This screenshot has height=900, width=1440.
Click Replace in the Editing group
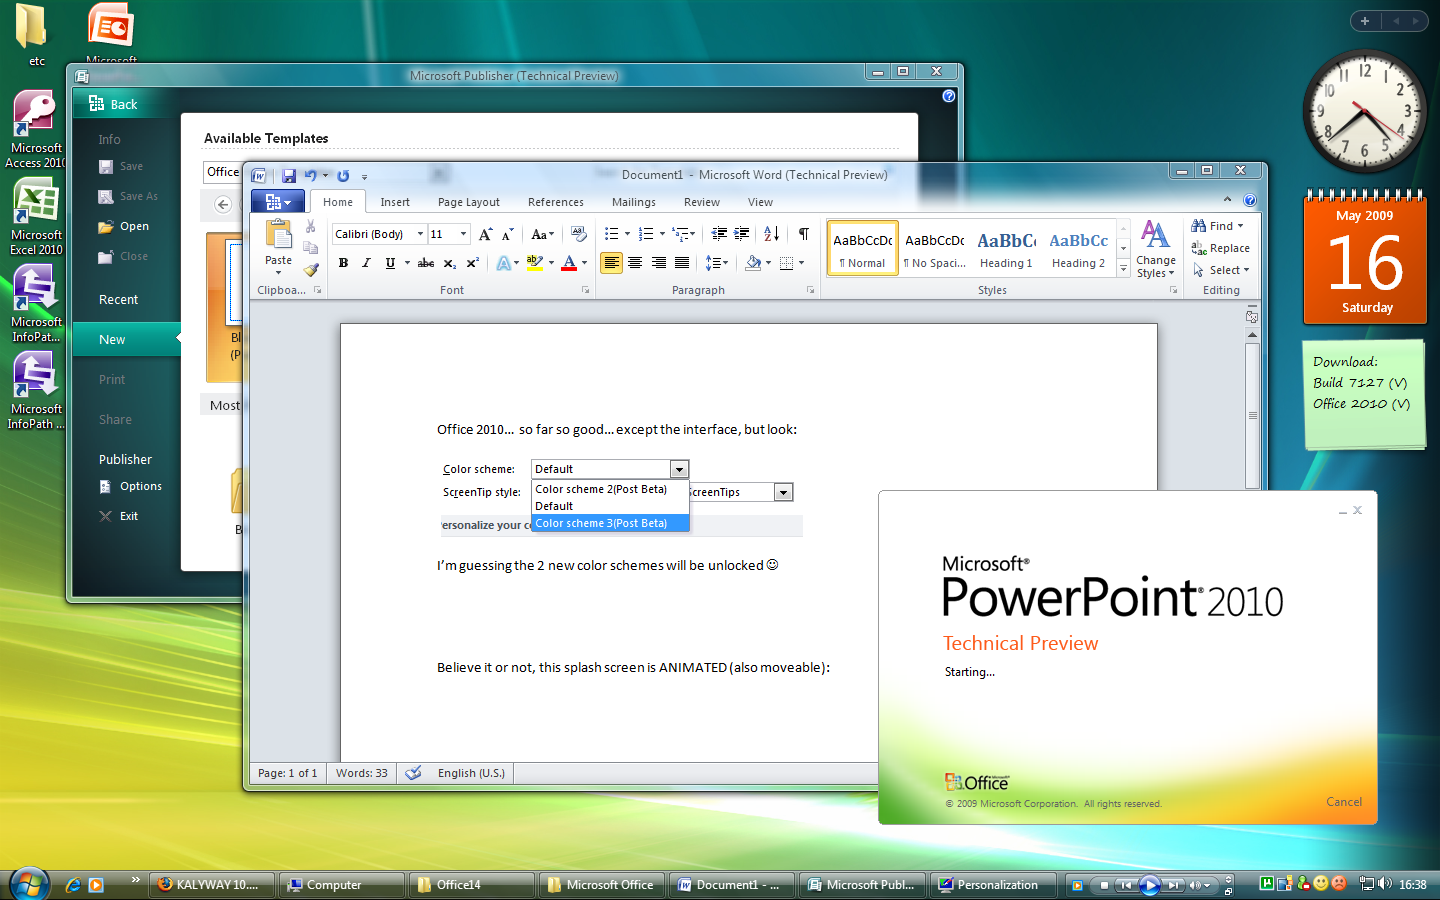[1221, 248]
